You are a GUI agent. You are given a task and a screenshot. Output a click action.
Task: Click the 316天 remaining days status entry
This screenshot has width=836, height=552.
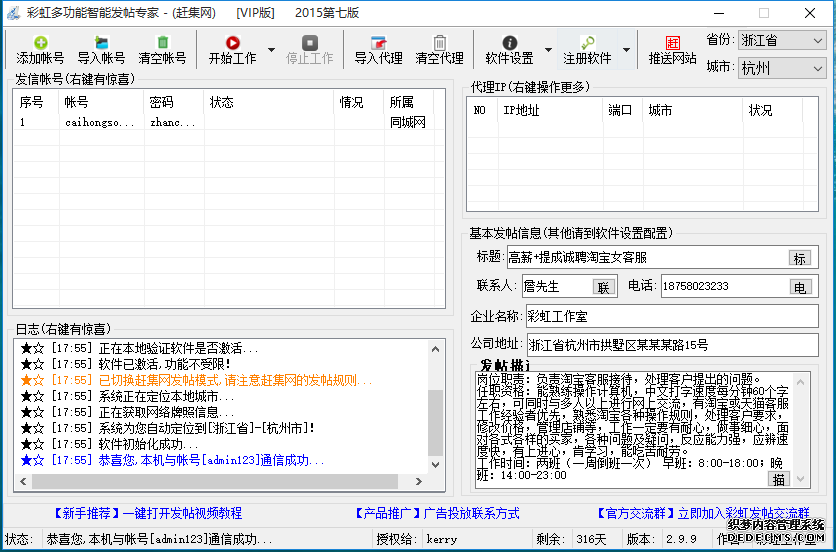click(x=592, y=539)
